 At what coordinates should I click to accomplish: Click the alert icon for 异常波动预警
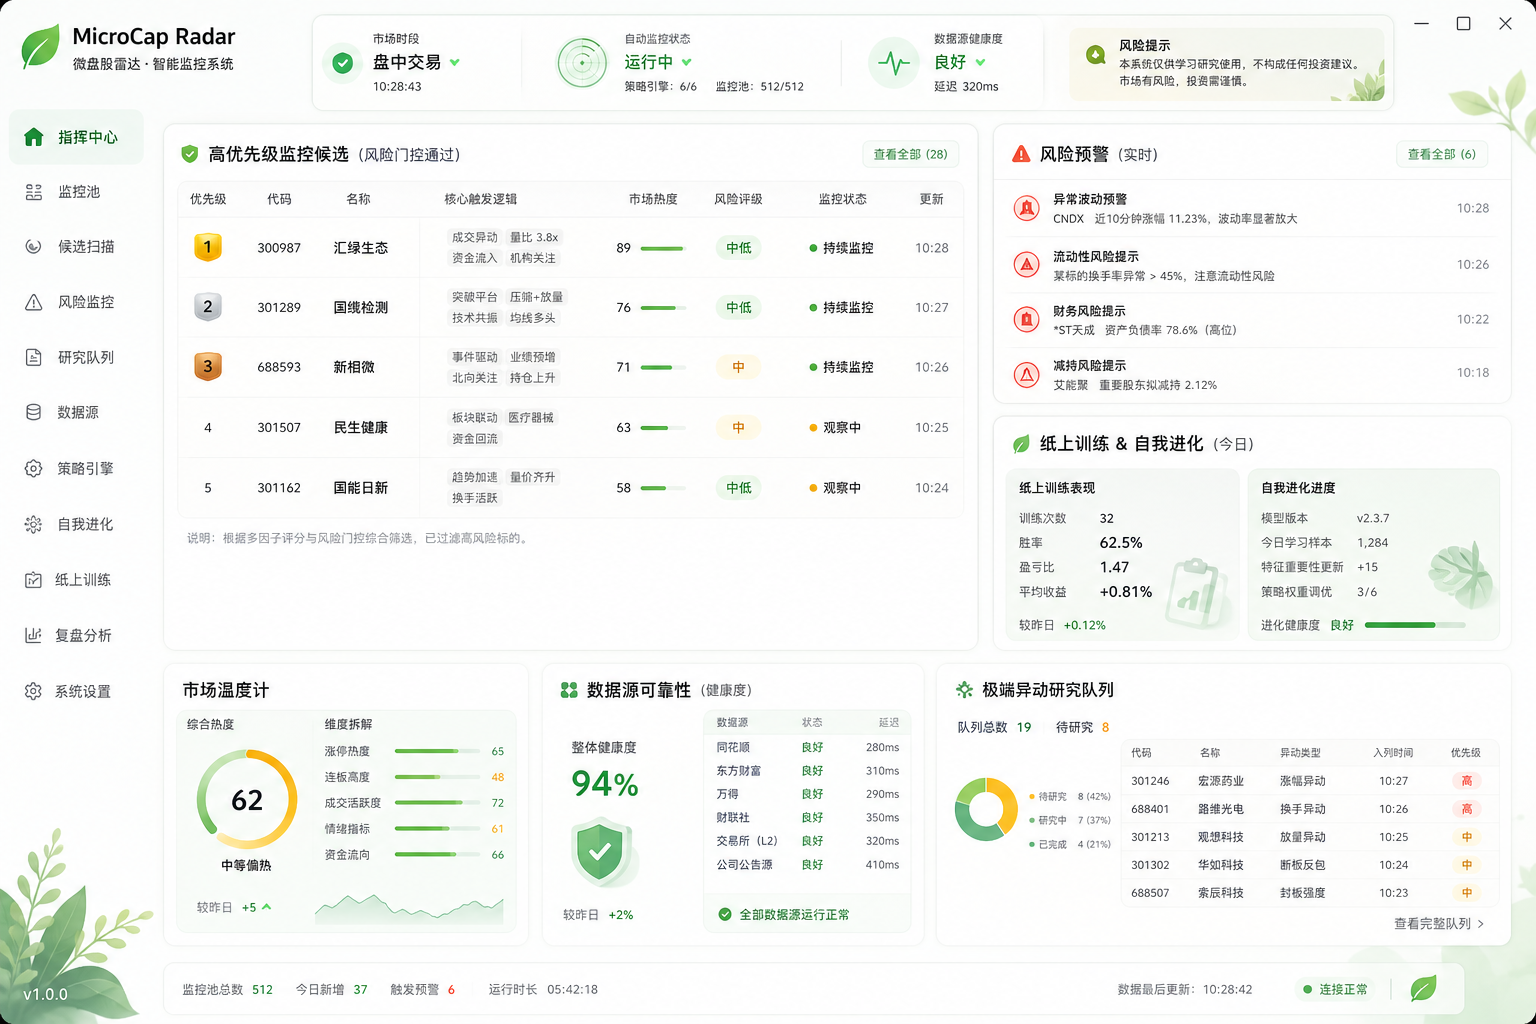click(1026, 208)
